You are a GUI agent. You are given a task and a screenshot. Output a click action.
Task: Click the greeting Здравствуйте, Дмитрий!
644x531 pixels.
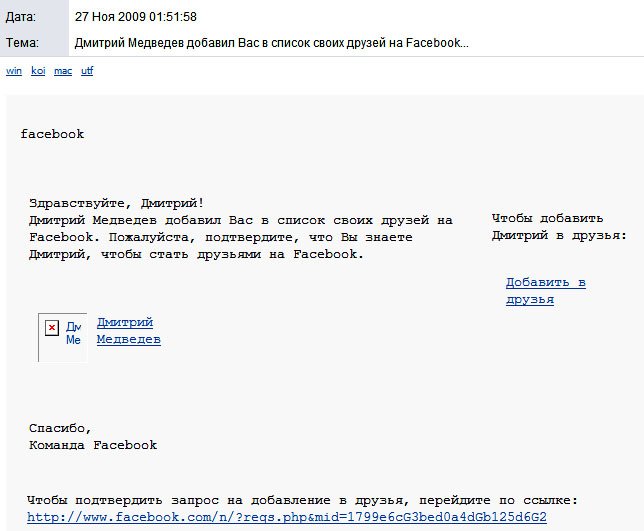tap(116, 202)
